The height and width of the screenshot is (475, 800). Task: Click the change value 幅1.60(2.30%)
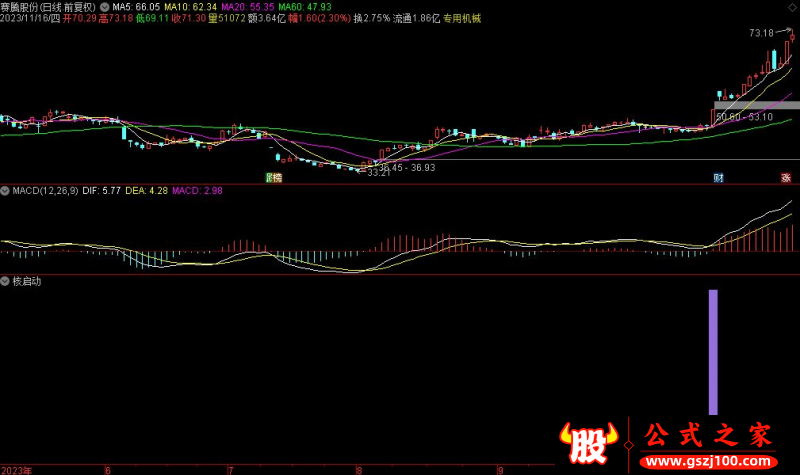[319, 18]
